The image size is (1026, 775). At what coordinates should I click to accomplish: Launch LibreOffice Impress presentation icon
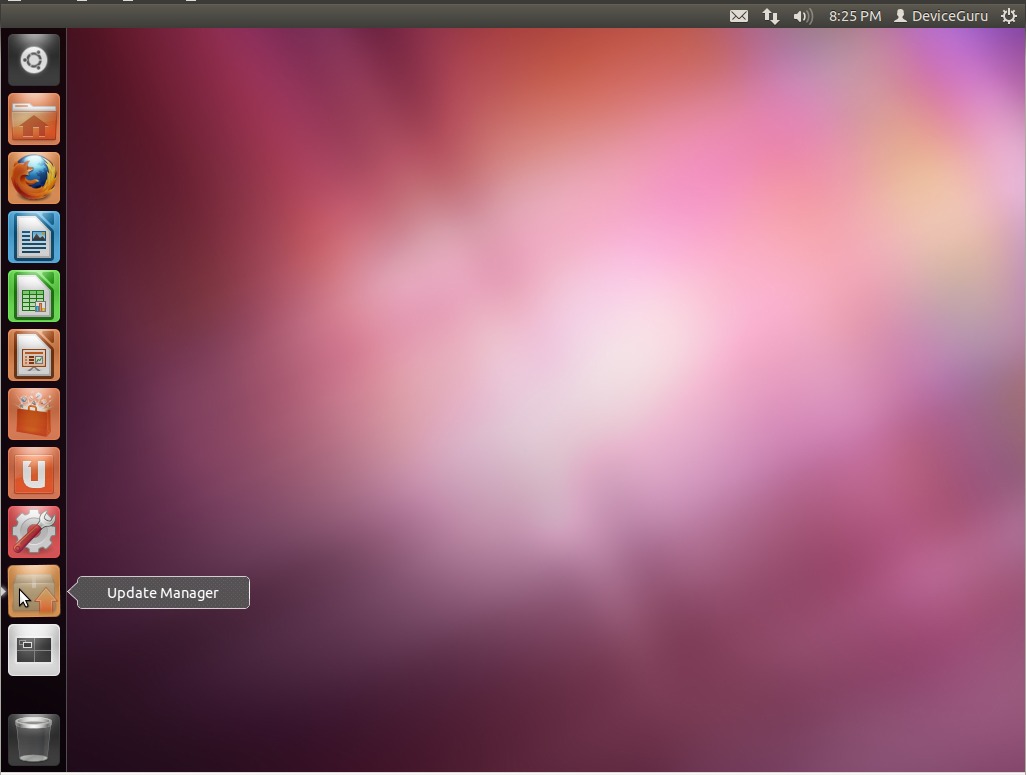(34, 355)
